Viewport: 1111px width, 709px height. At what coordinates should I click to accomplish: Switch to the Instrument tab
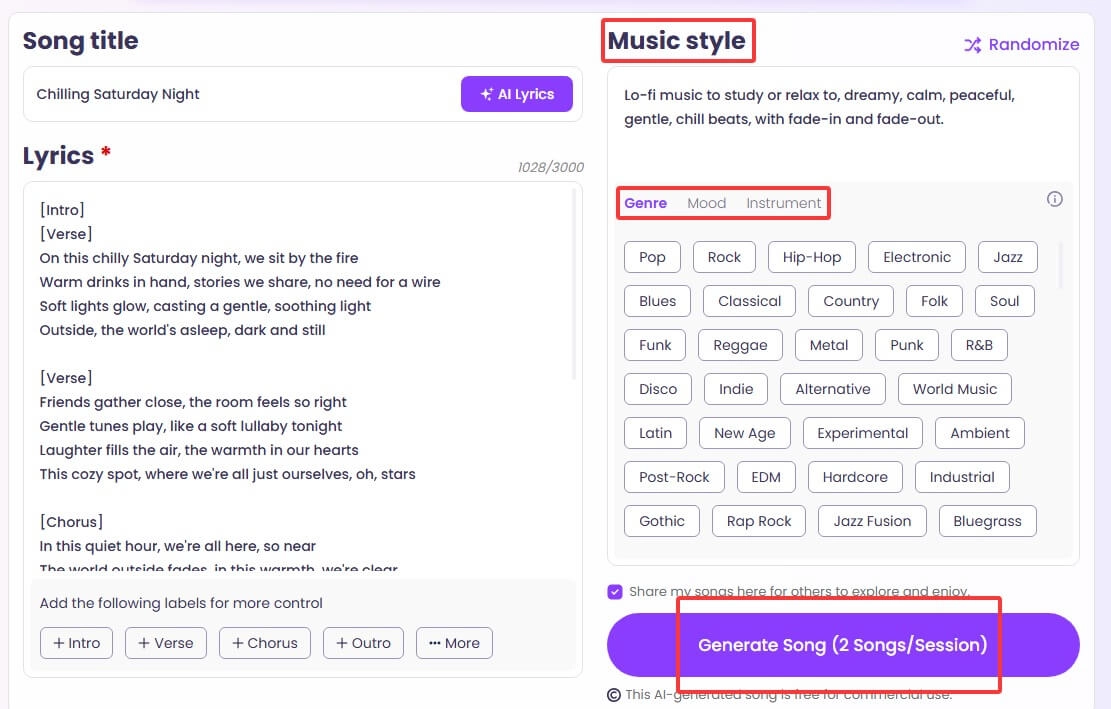[x=784, y=203]
